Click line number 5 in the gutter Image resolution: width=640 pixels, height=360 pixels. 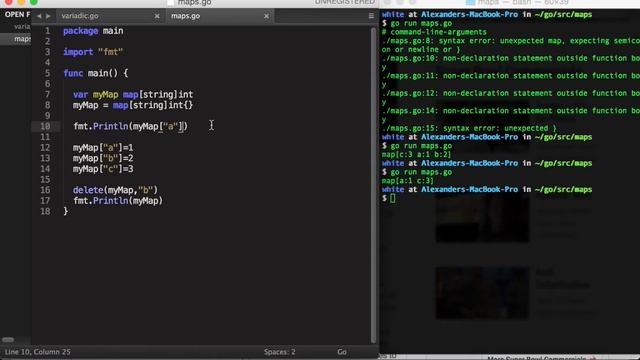47,73
